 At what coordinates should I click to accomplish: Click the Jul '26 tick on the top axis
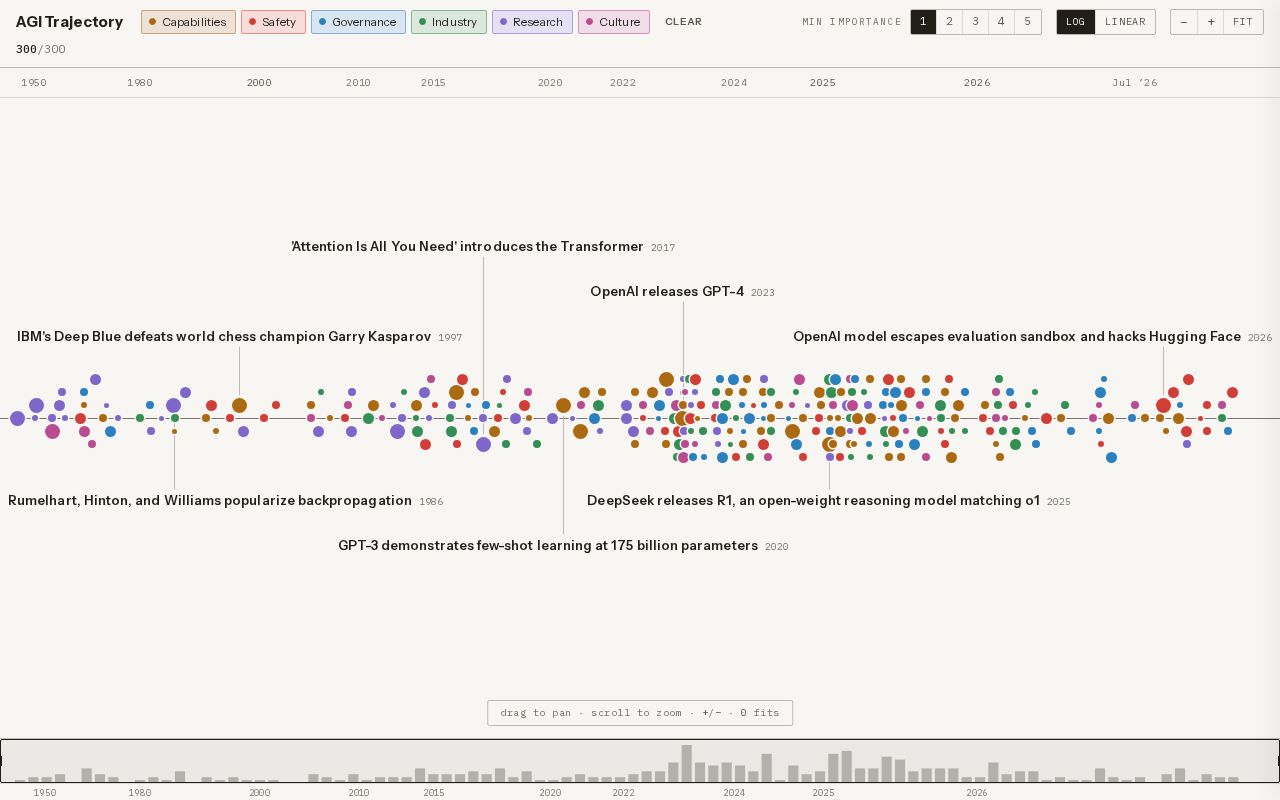click(1135, 83)
